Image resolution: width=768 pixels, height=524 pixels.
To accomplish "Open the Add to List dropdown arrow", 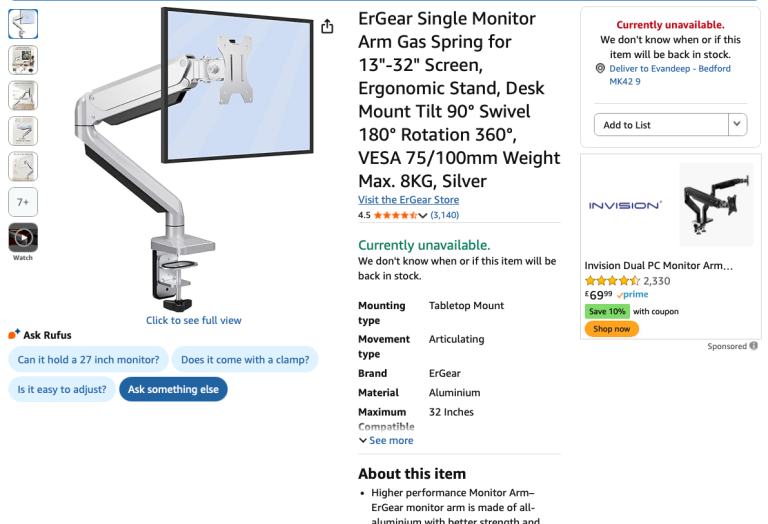I will [x=737, y=125].
